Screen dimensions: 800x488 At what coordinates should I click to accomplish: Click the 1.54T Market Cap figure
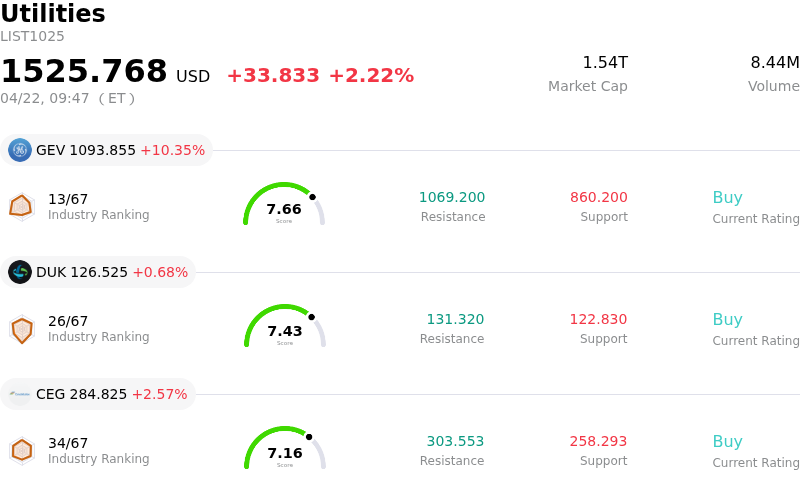pyautogui.click(x=605, y=63)
